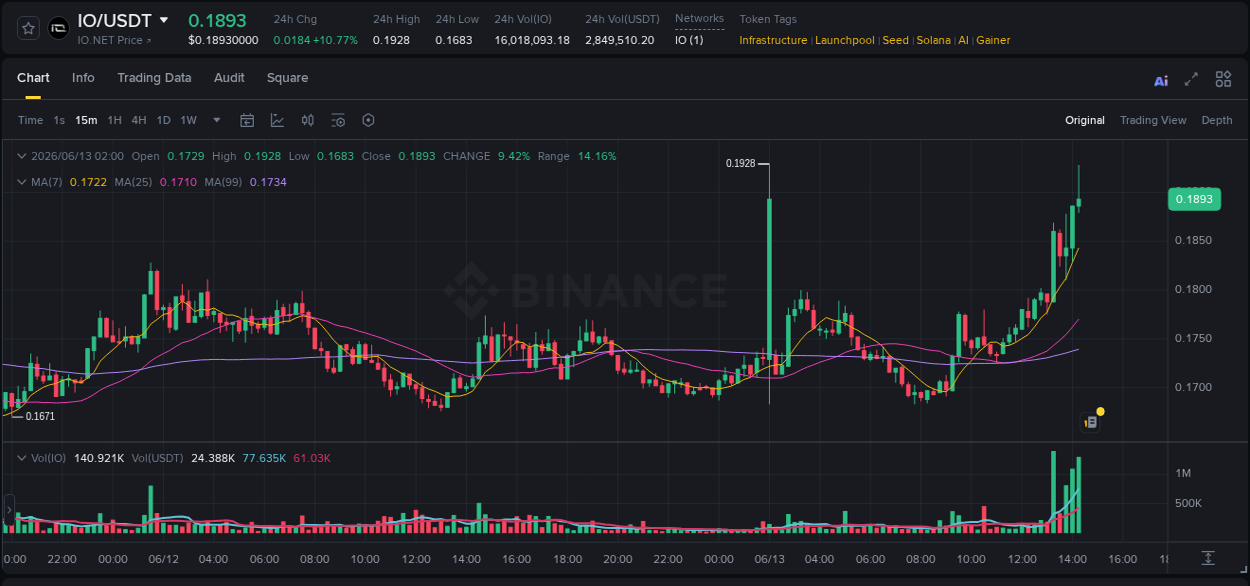Click the Launchpool token tag

845,40
